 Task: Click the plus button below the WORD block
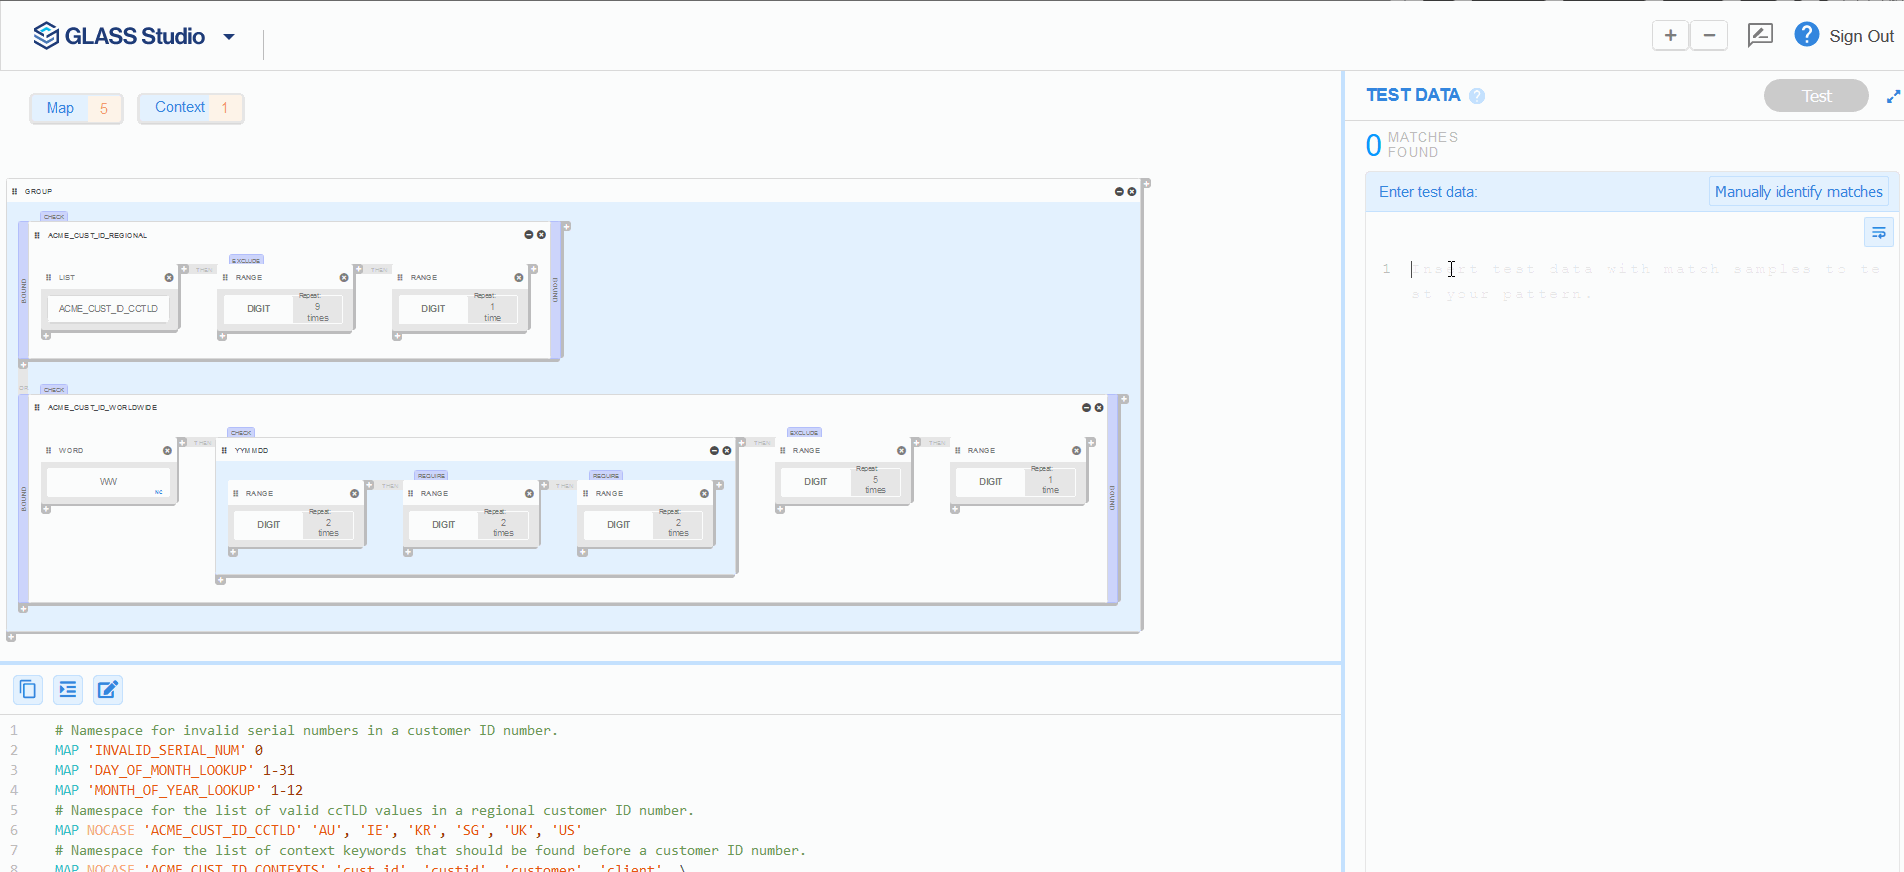point(46,509)
